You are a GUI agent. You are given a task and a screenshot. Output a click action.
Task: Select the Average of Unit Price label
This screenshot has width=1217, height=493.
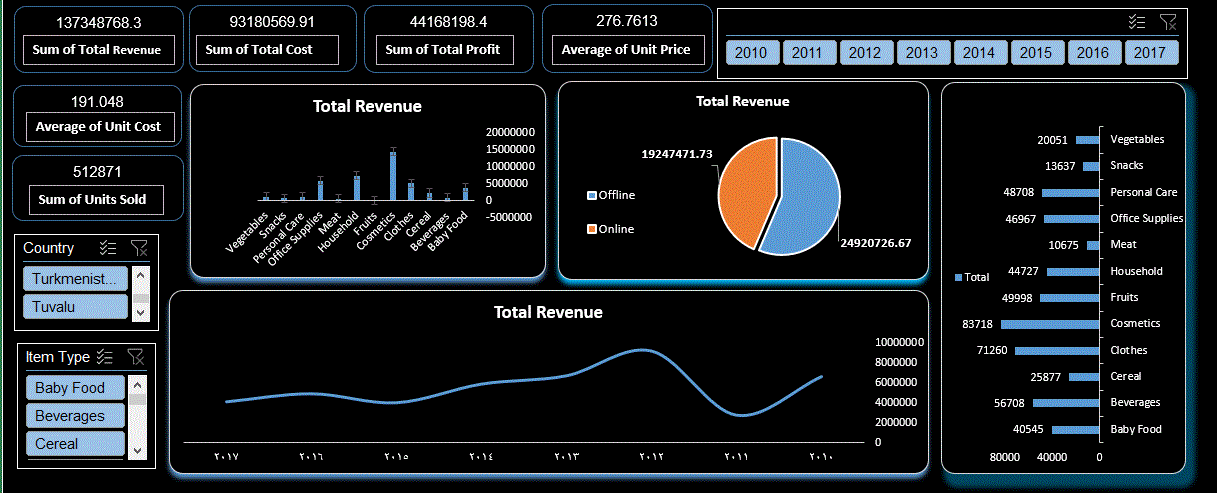[626, 49]
